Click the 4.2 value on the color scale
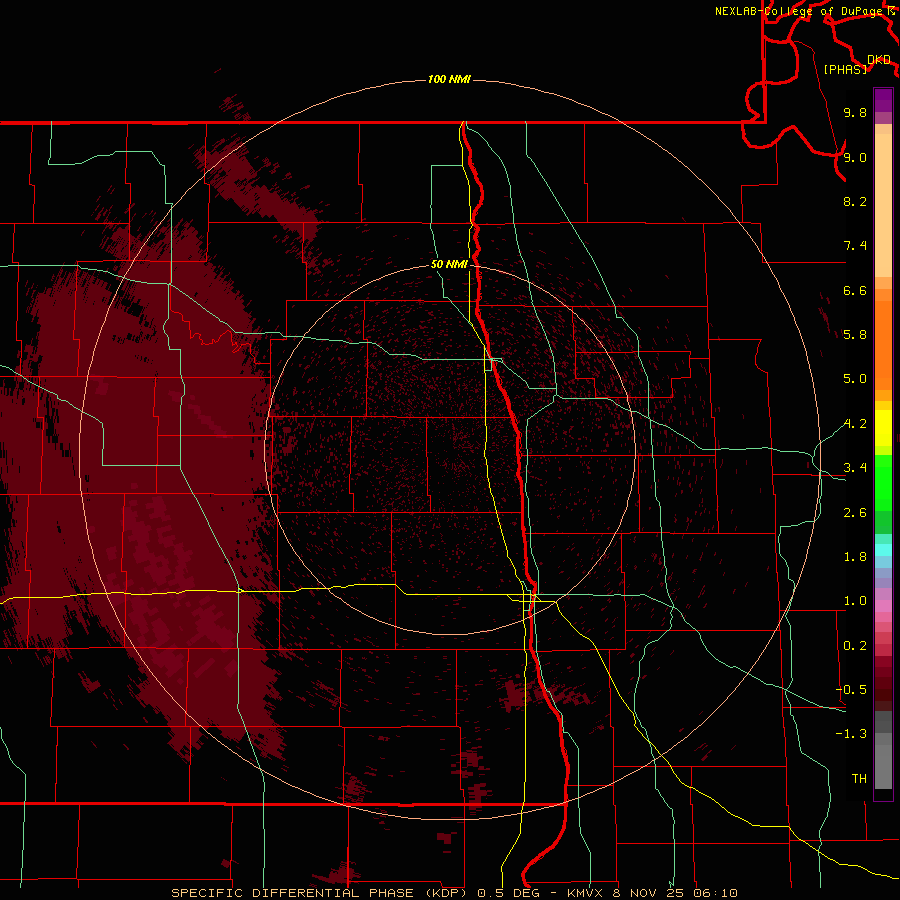 tap(855, 424)
